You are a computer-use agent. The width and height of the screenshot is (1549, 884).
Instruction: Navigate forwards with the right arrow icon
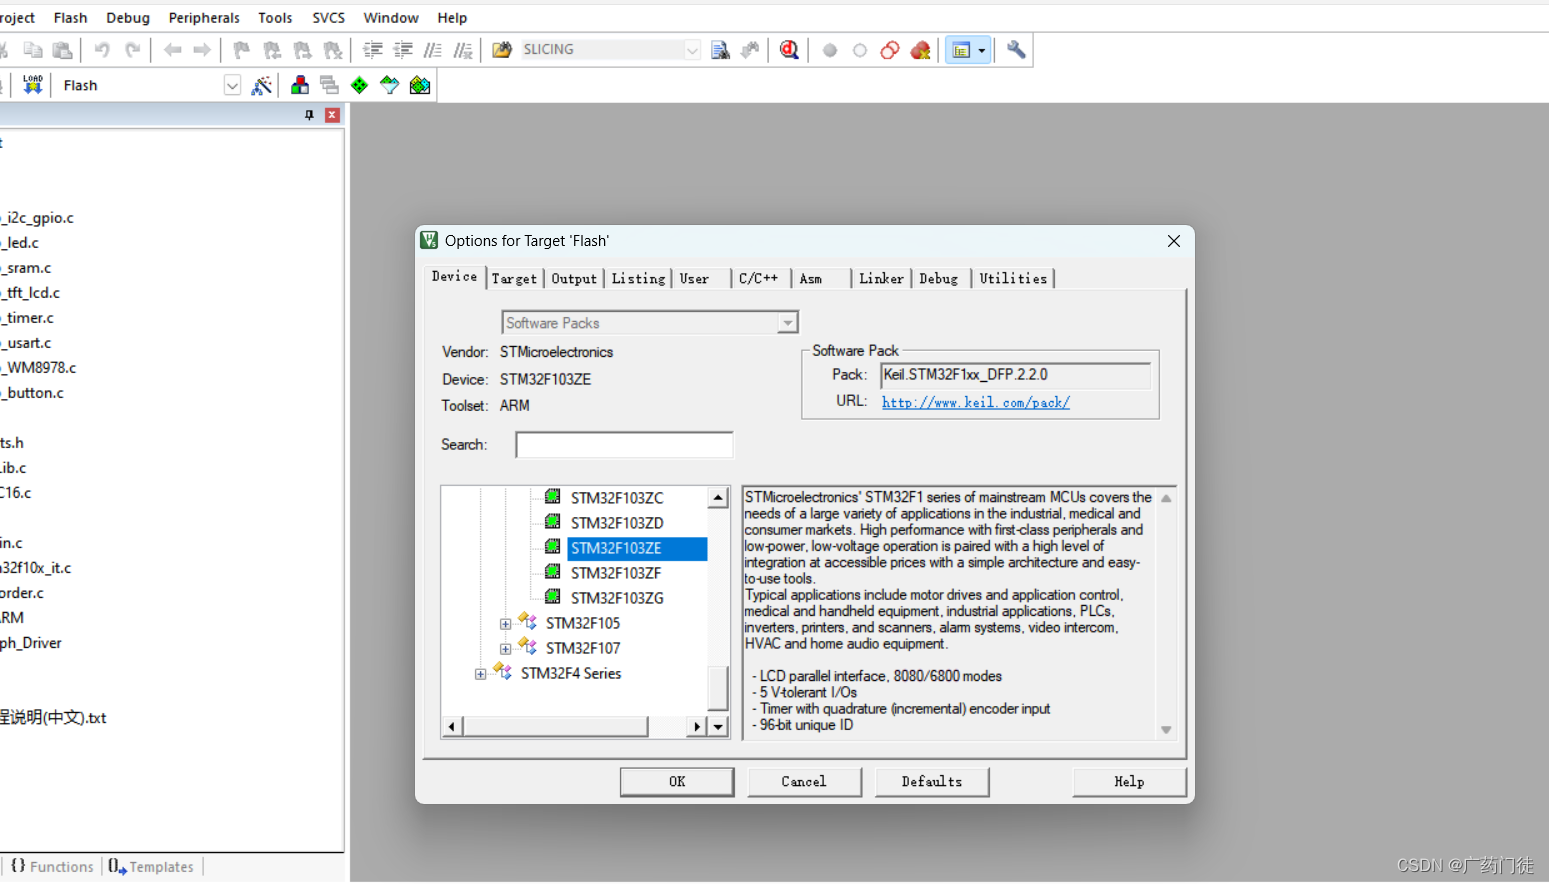click(x=202, y=50)
